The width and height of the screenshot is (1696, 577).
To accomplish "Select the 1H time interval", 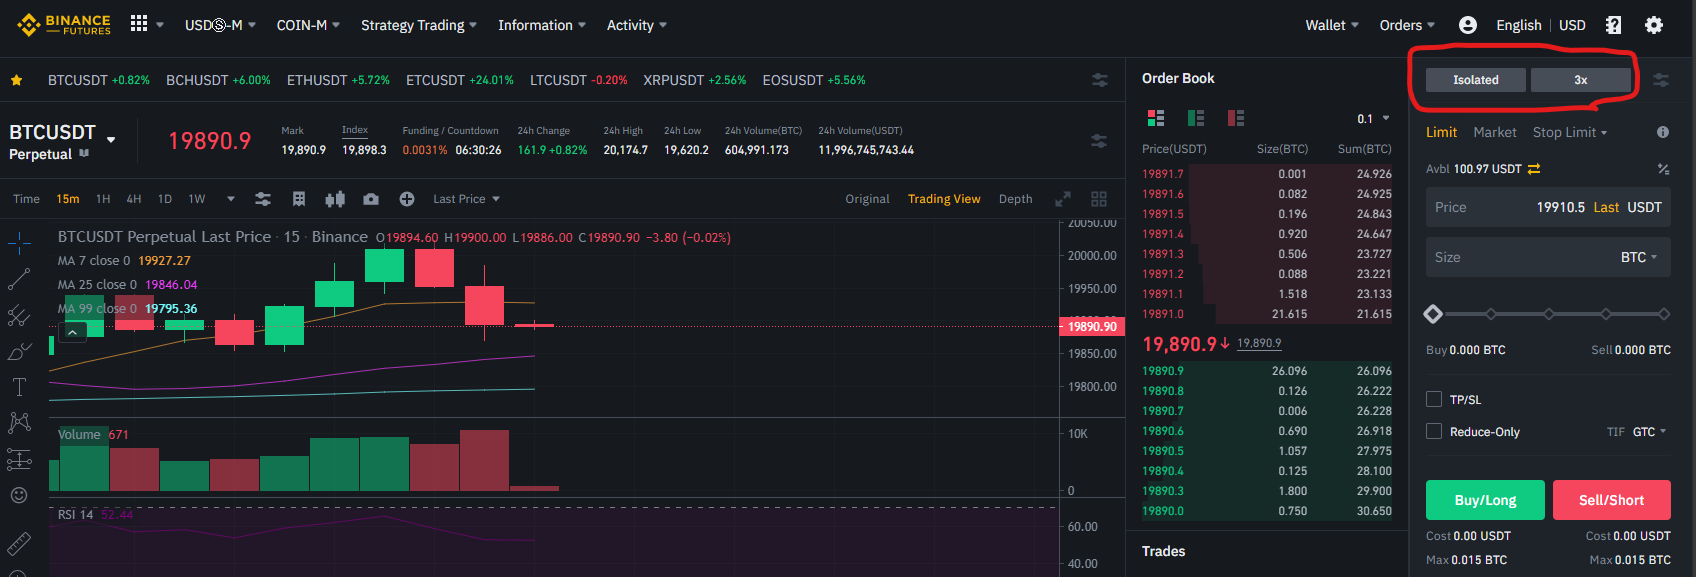I will [x=103, y=199].
